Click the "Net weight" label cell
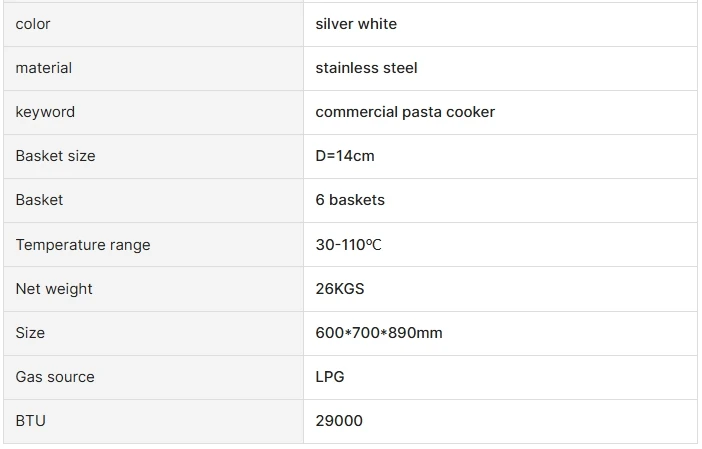The height and width of the screenshot is (449, 702). click(54, 289)
